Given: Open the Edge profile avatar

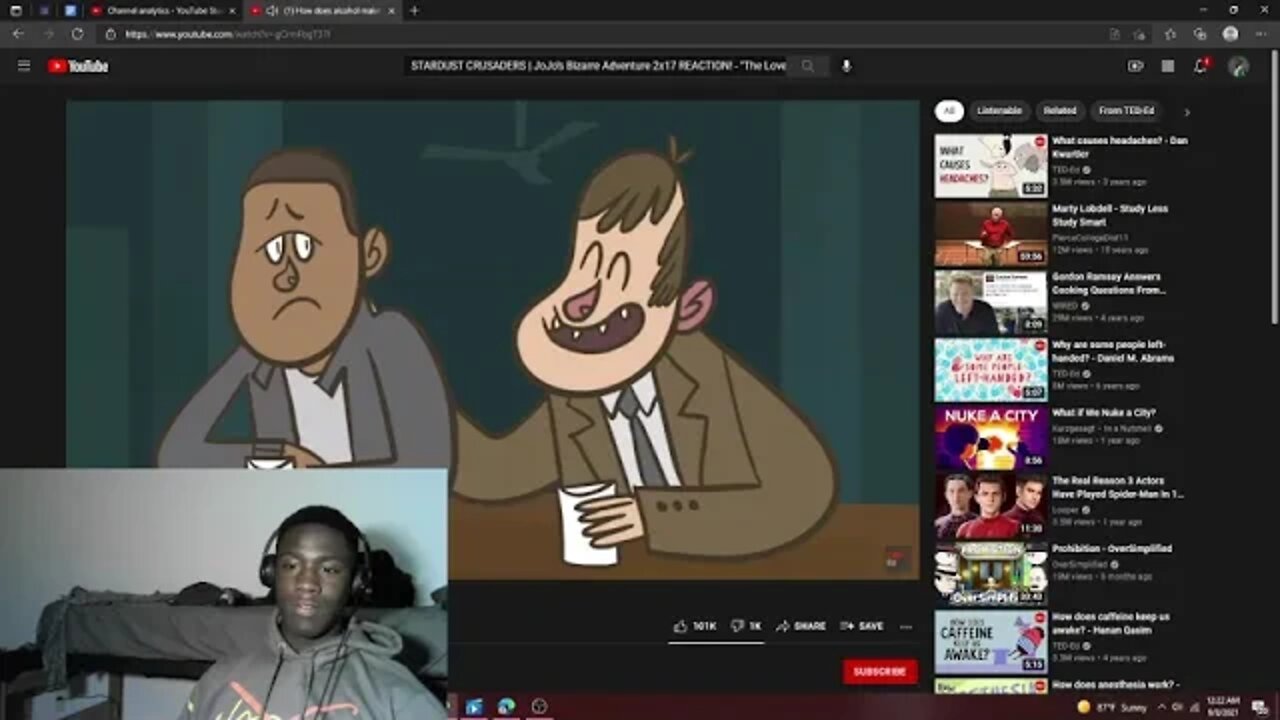Looking at the screenshot, I should pos(1230,34).
